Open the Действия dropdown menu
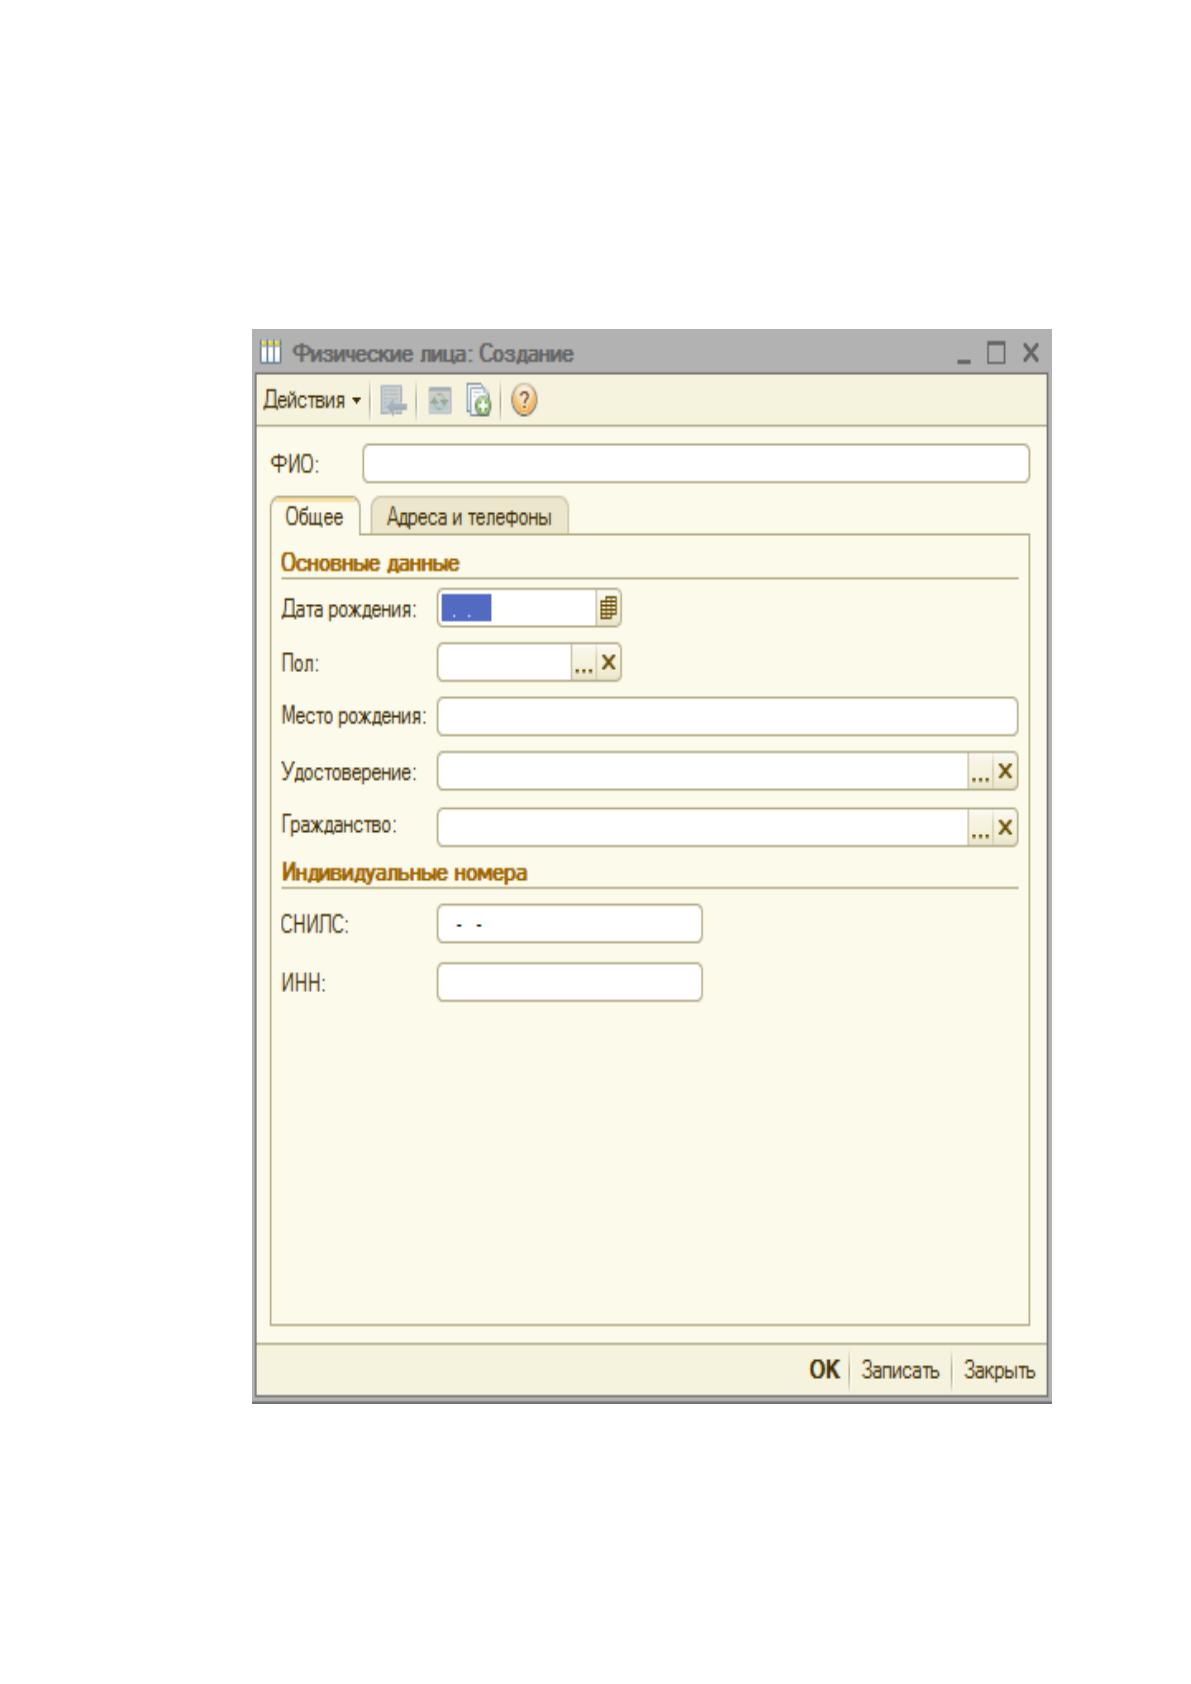The image size is (1191, 1684). [312, 401]
